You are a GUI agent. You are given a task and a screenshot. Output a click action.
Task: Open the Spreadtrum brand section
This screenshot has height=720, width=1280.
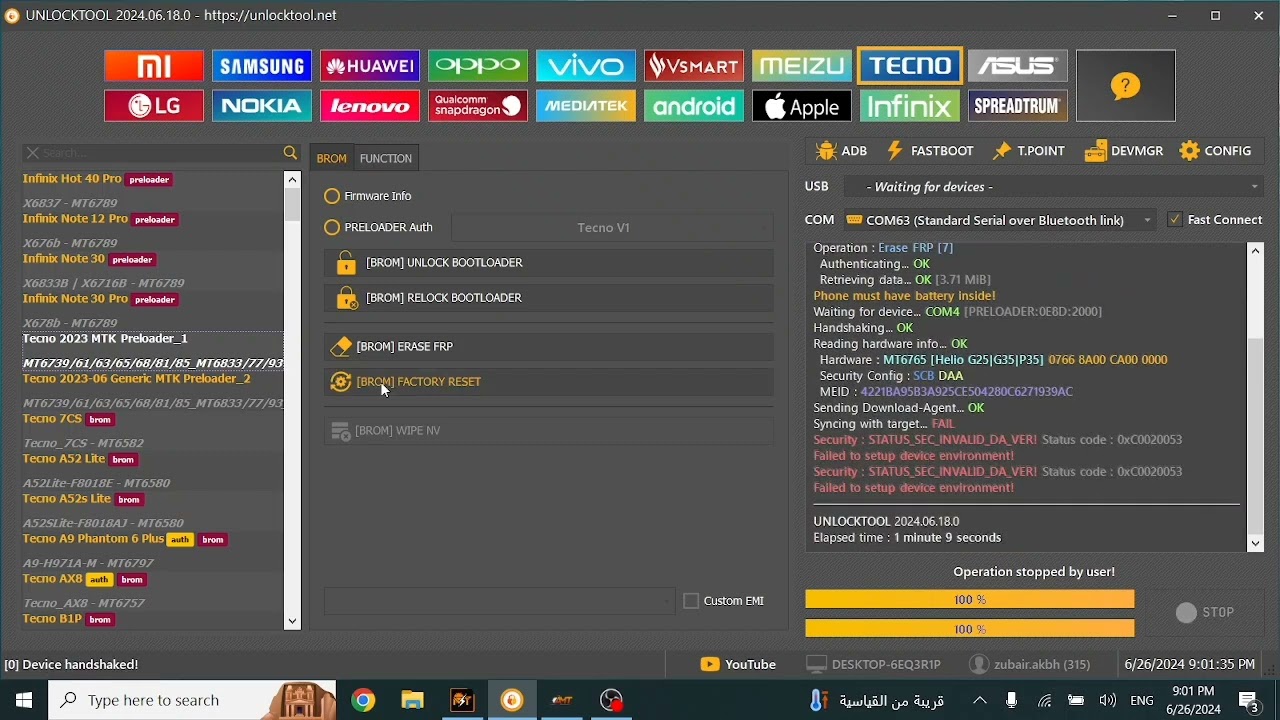[x=1018, y=106]
